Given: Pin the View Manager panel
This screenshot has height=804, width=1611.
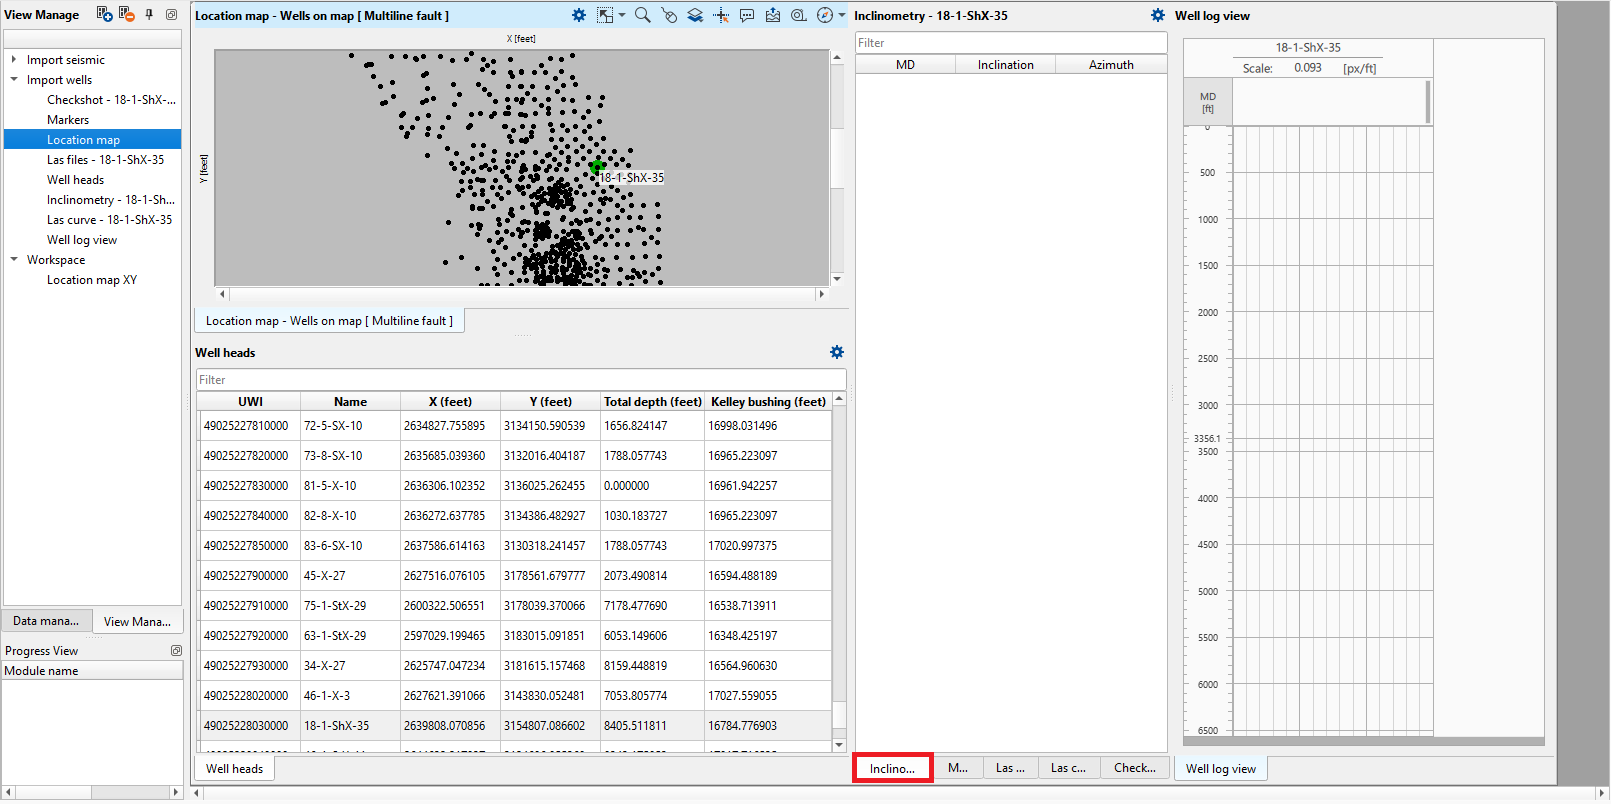Looking at the screenshot, I should (149, 14).
